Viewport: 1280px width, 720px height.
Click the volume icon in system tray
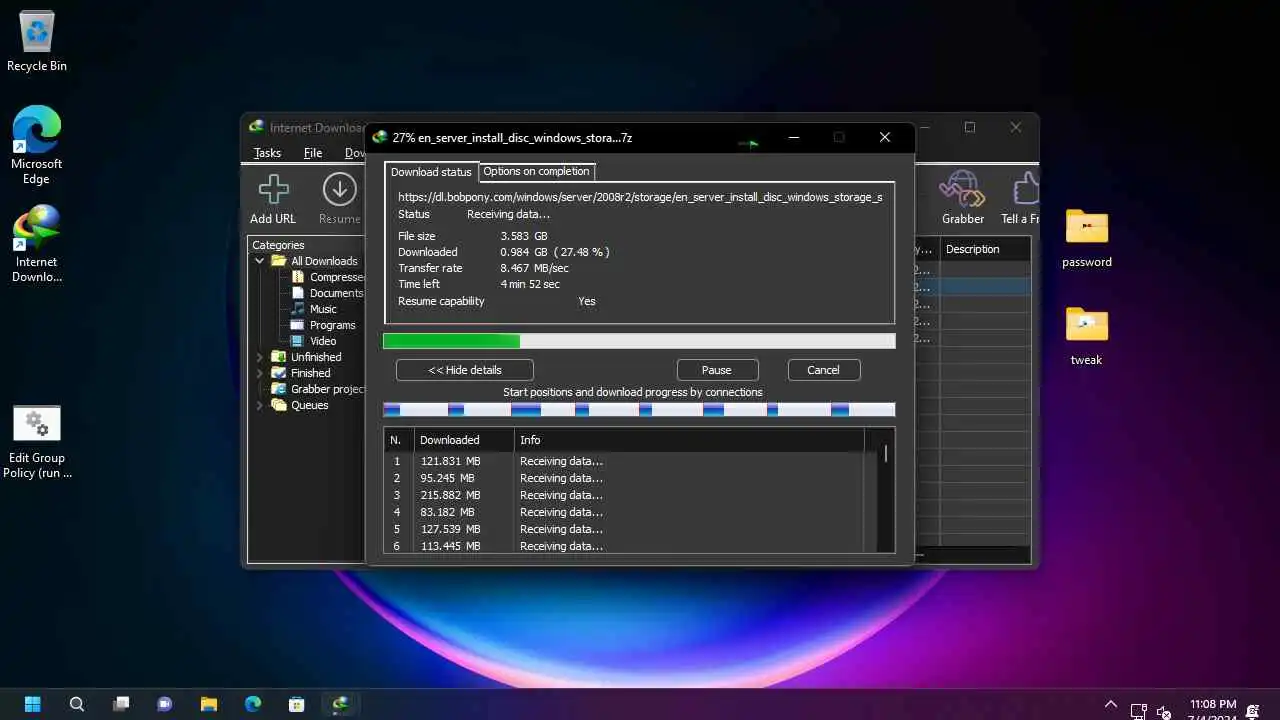coord(1164,711)
